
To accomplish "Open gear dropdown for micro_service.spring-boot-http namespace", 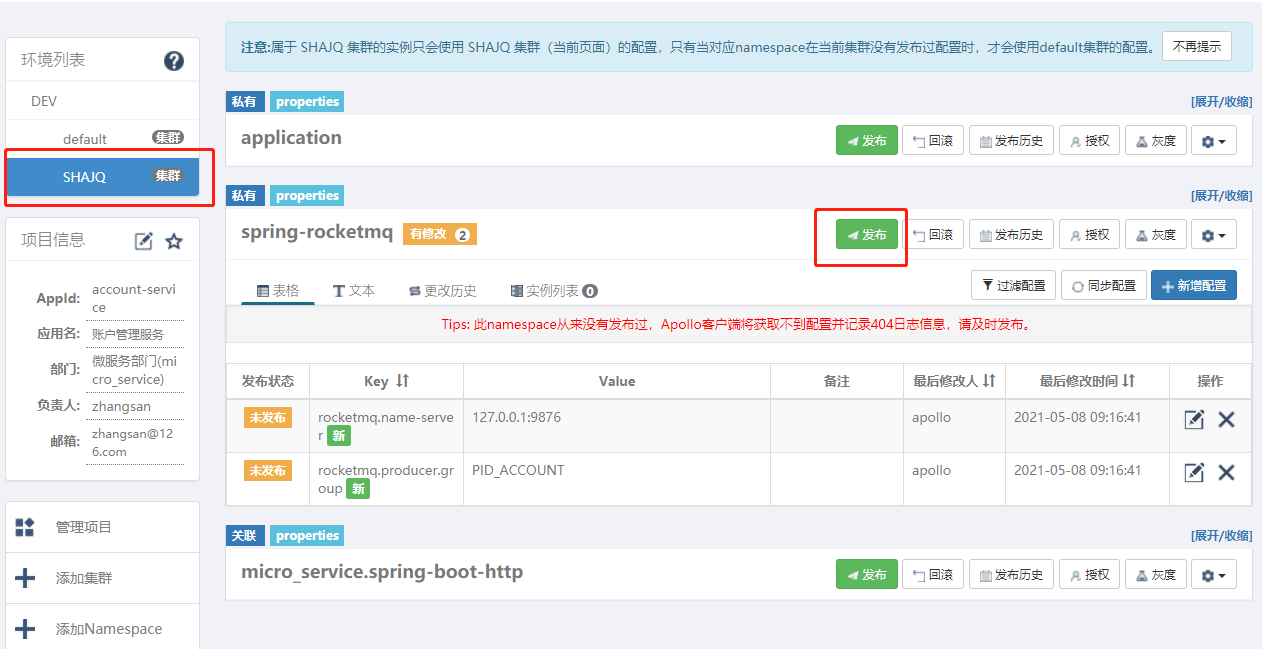I will (x=1213, y=575).
